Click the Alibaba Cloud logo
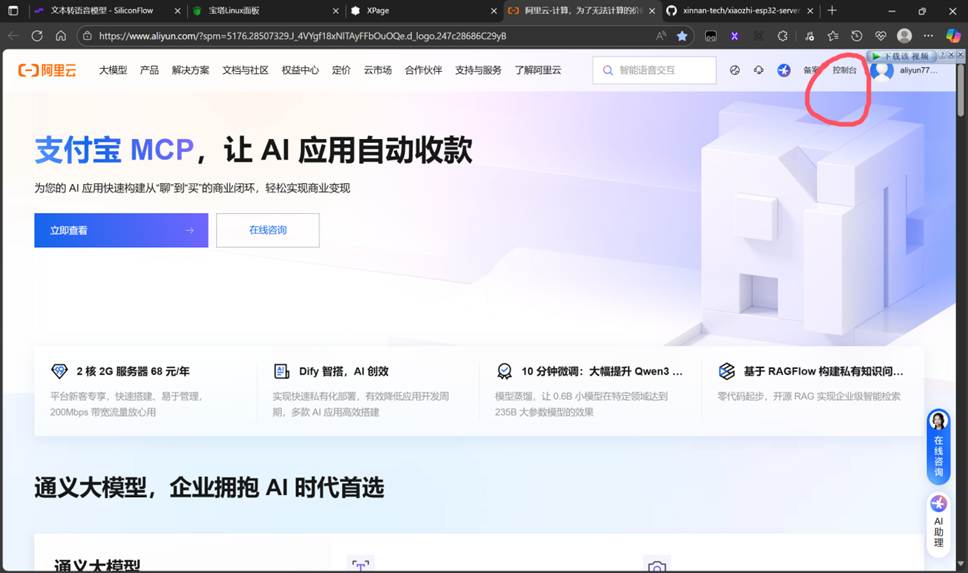Image resolution: width=968 pixels, height=573 pixels. (51, 71)
